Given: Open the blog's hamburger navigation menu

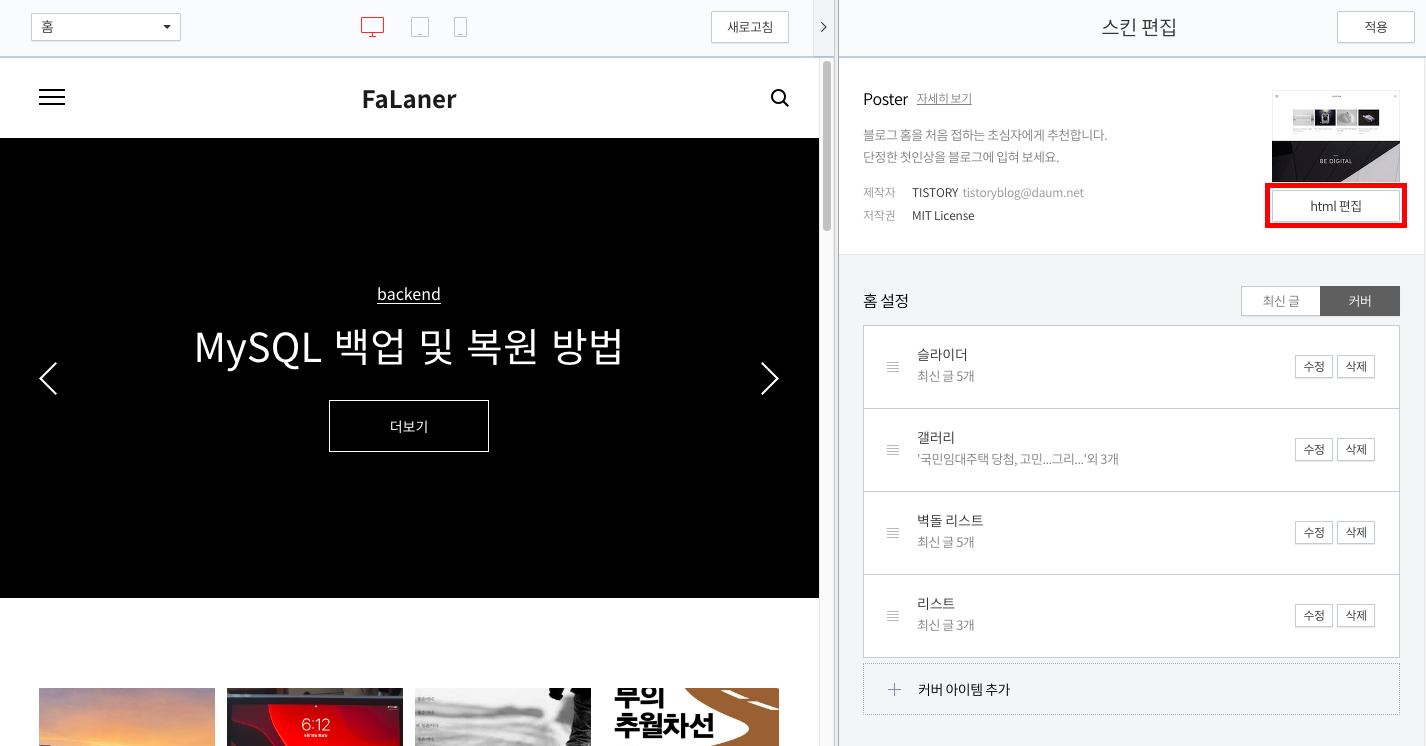Looking at the screenshot, I should 52,97.
